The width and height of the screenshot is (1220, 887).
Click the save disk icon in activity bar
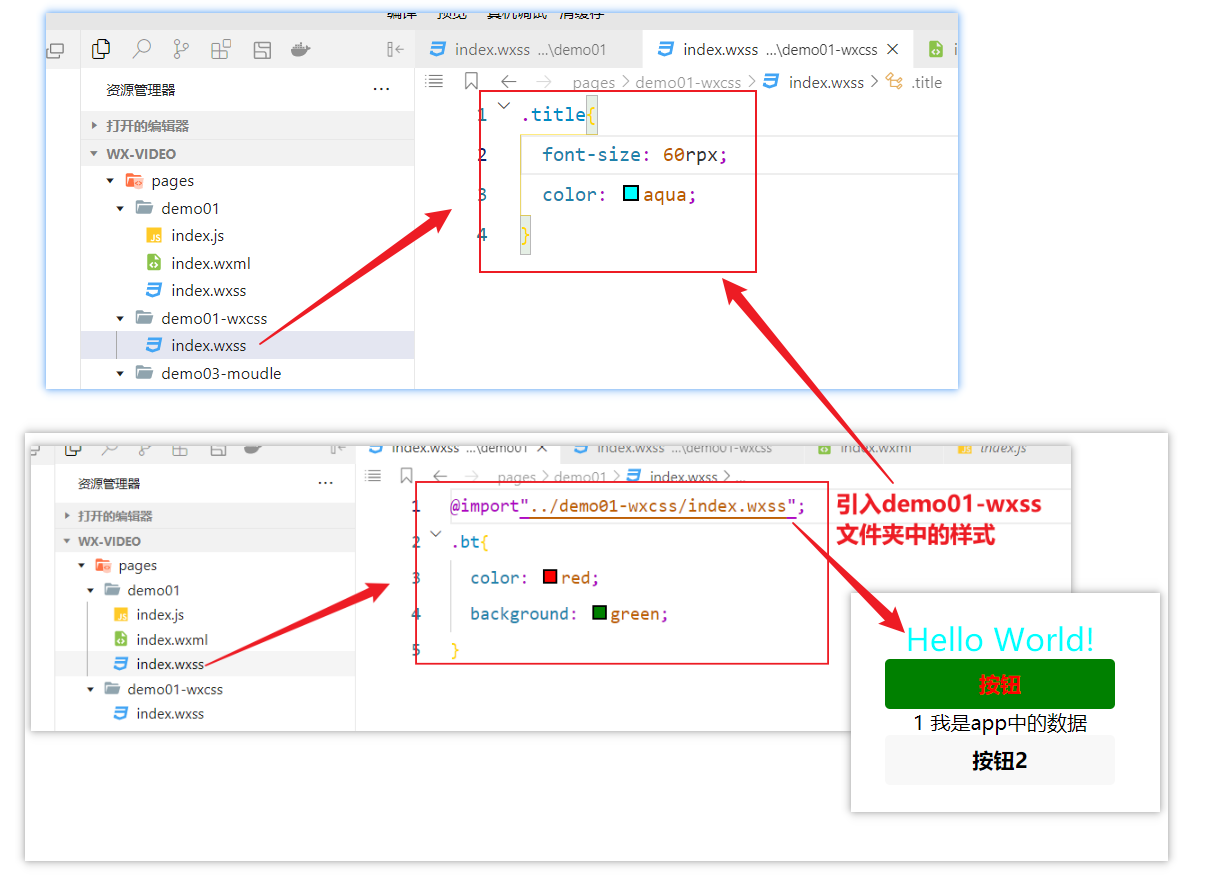pos(262,49)
